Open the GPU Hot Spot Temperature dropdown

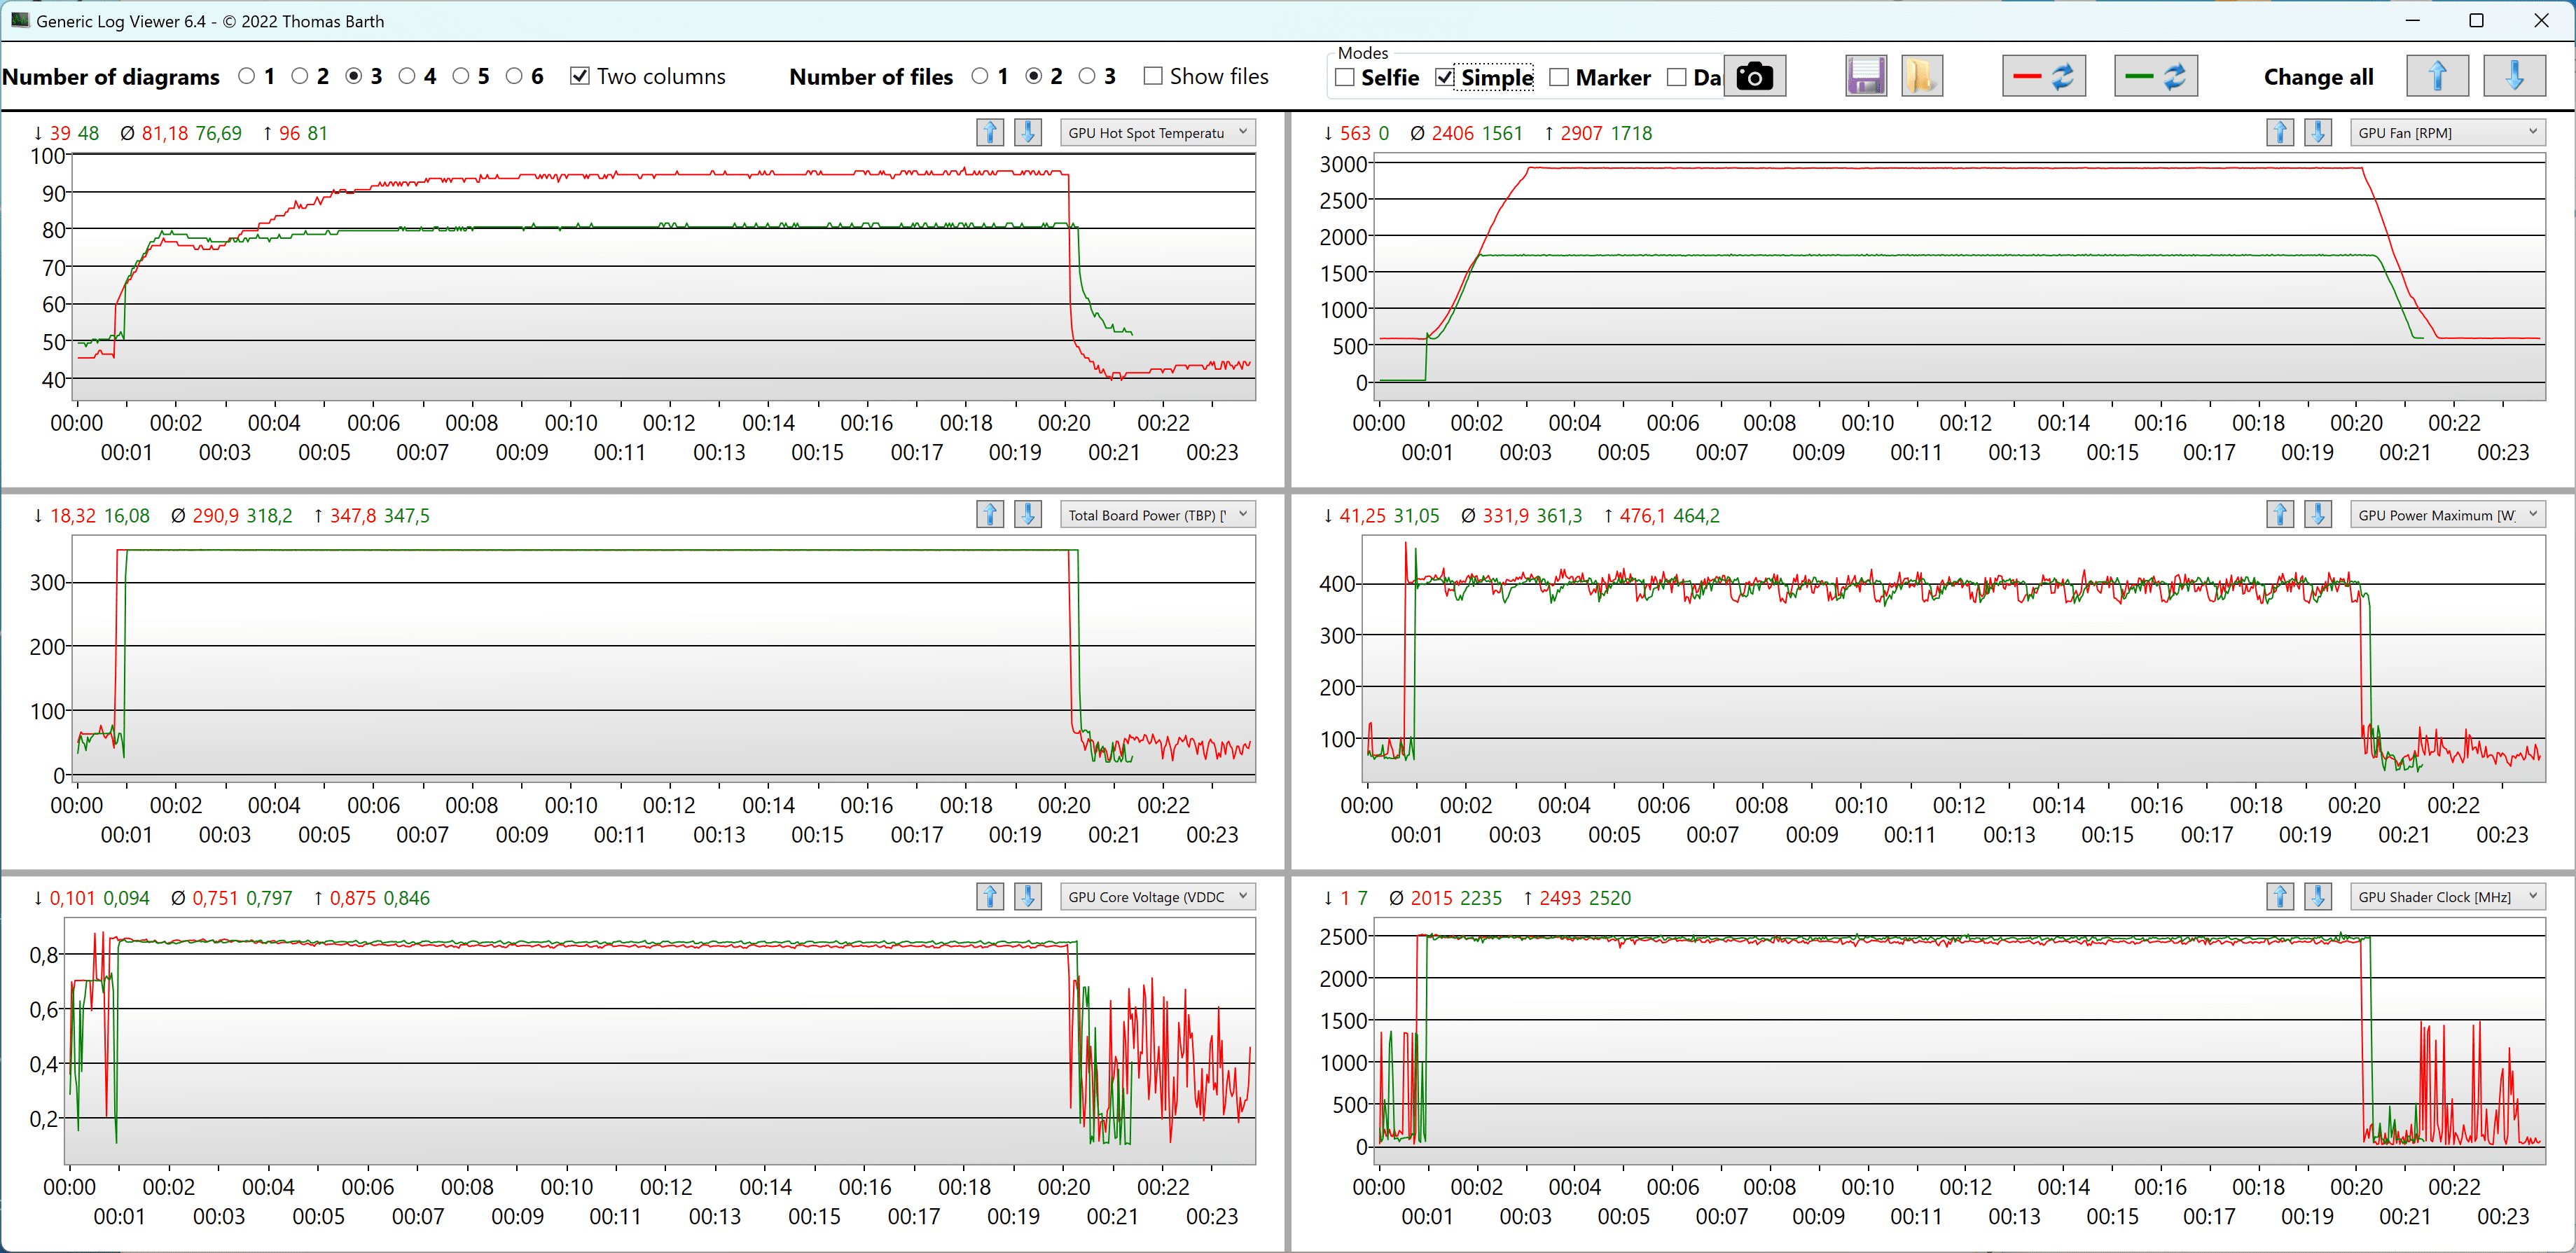pos(1158,132)
